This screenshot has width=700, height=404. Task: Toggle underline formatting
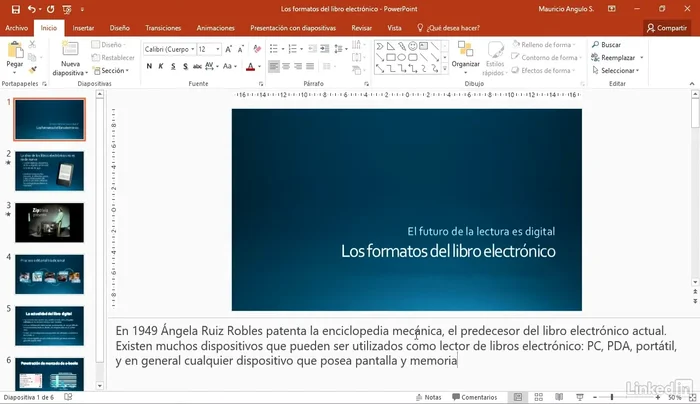click(173, 66)
